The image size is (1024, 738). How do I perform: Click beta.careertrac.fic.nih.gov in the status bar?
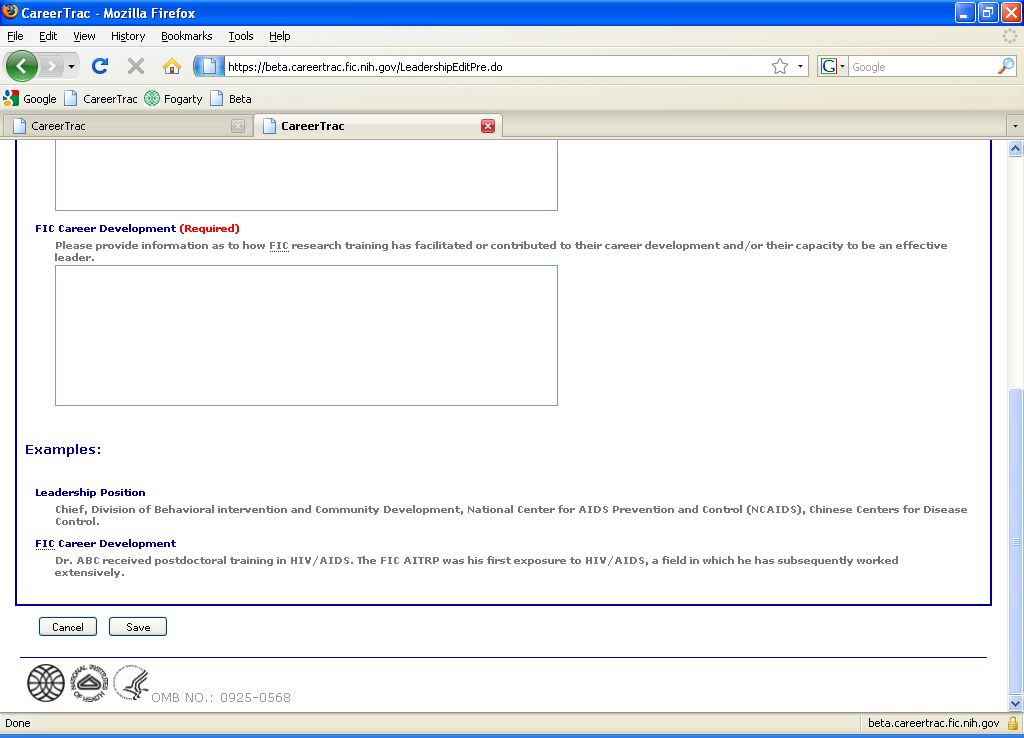933,723
